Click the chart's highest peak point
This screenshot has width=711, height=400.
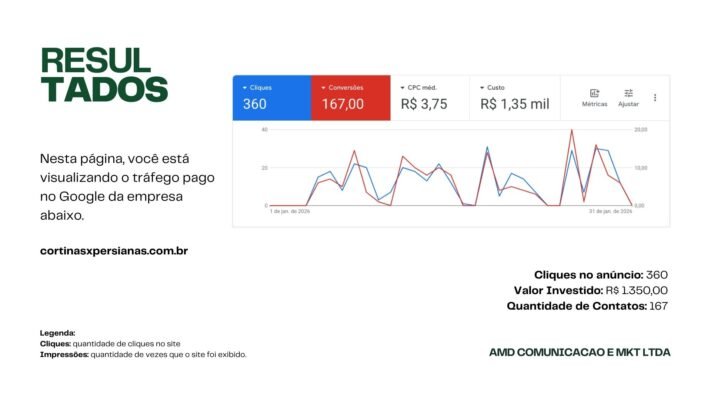(571, 131)
